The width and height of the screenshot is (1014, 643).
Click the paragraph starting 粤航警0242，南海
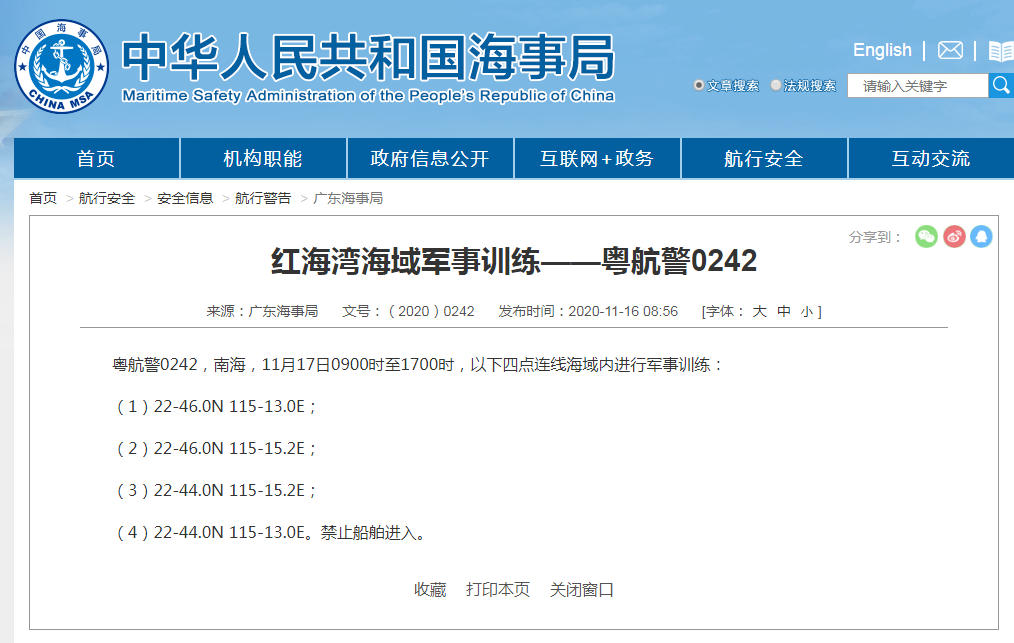[x=418, y=365]
